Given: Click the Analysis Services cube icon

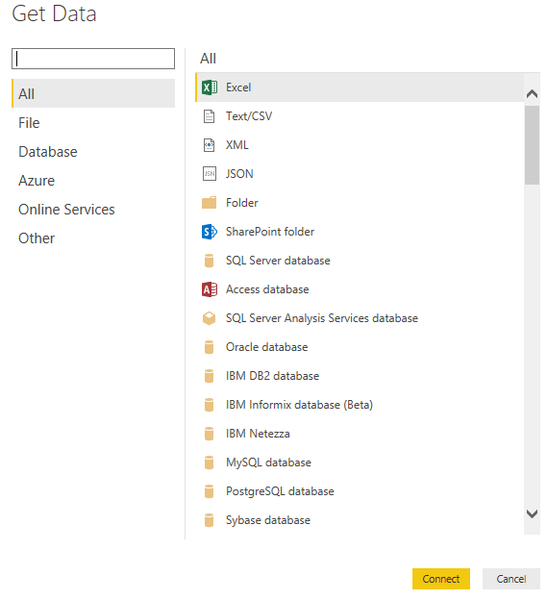Looking at the screenshot, I should 209,318.
